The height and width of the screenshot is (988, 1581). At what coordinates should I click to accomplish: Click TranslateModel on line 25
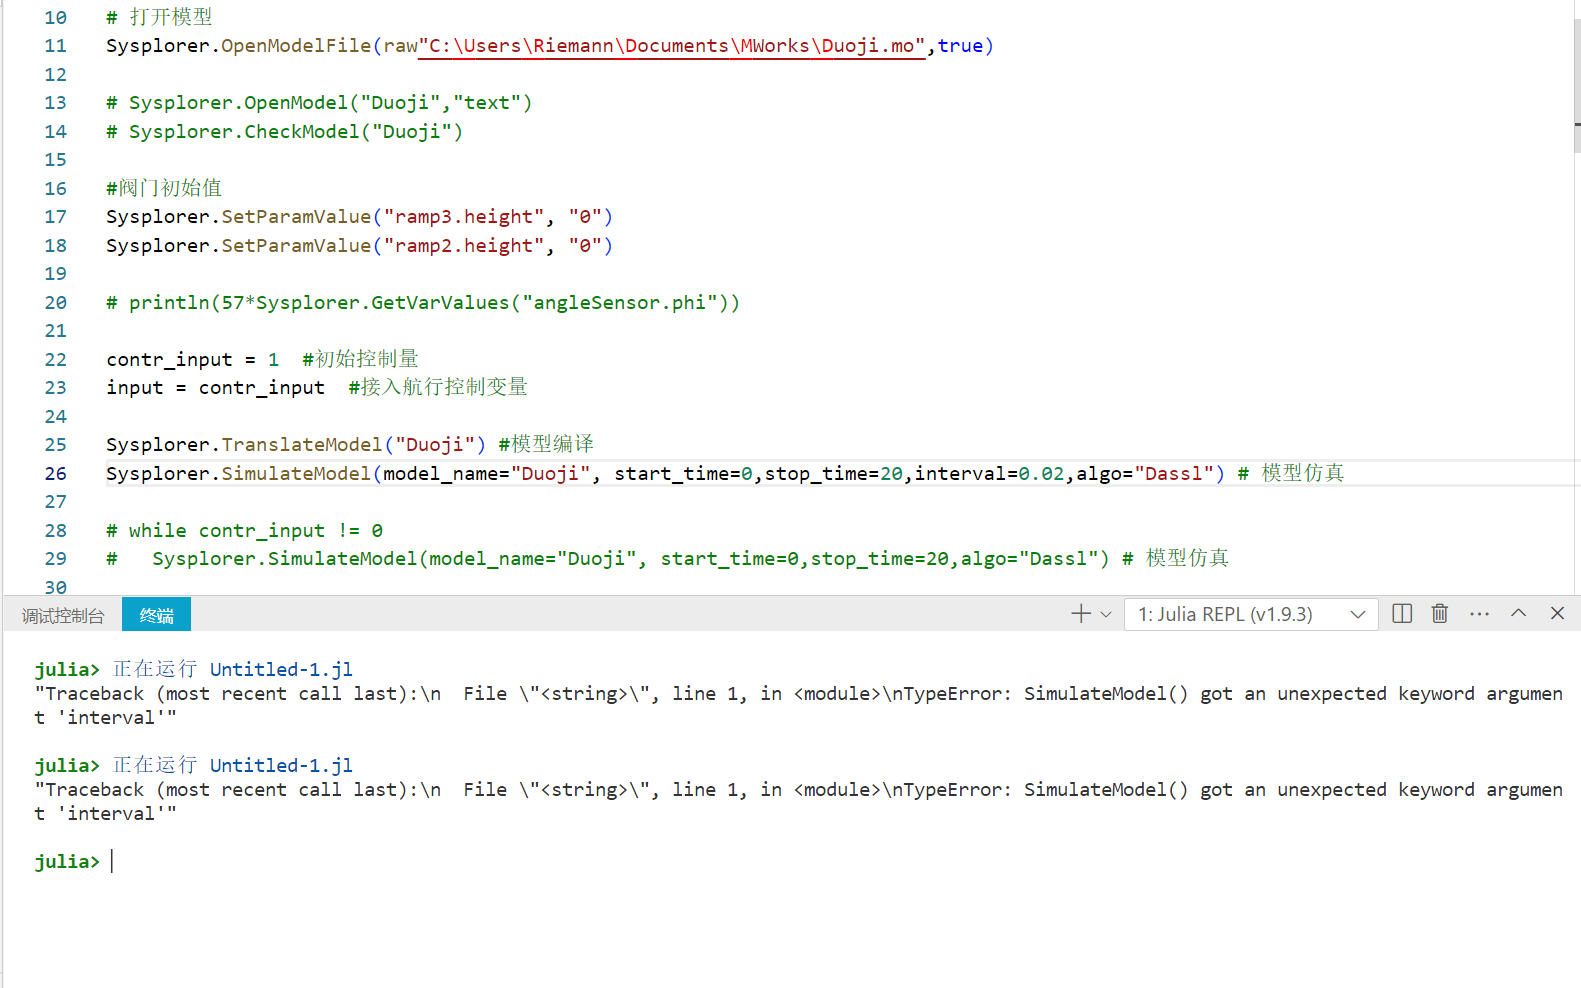(302, 445)
